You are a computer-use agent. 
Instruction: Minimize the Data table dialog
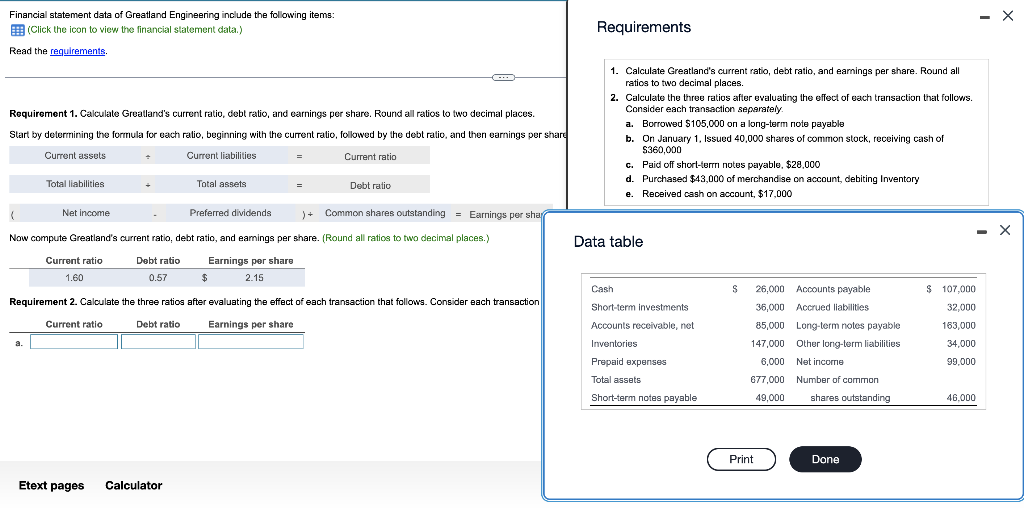pyautogui.click(x=983, y=230)
